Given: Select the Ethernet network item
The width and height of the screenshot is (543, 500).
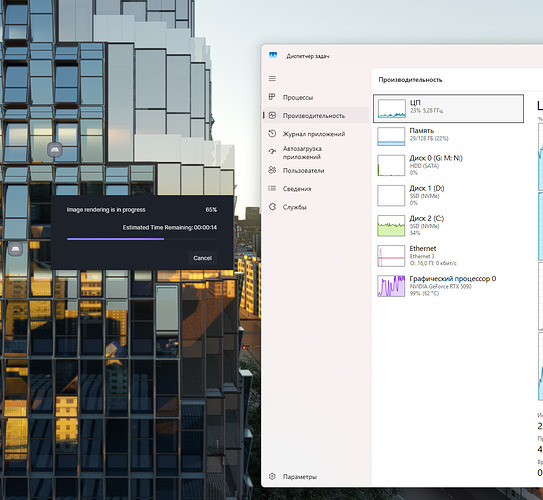Looking at the screenshot, I should coord(449,256).
